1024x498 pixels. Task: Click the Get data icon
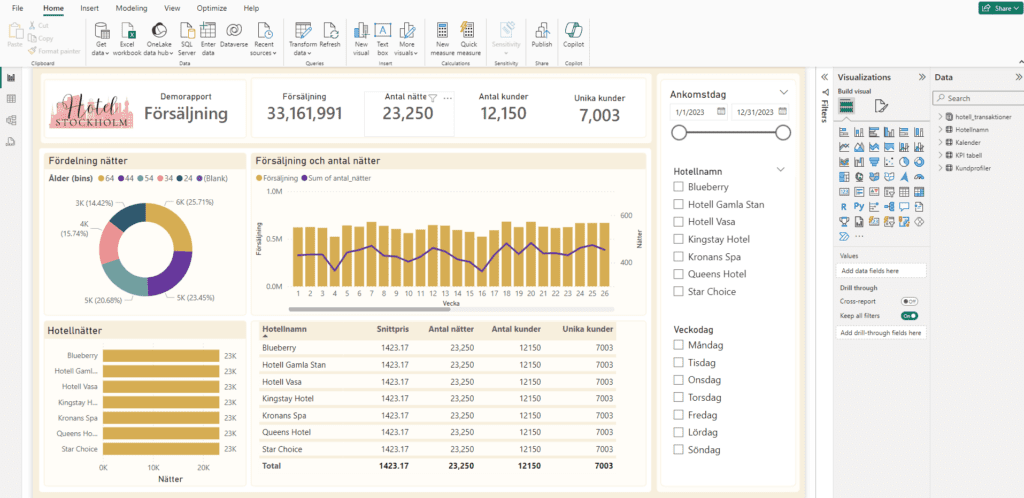[100, 30]
